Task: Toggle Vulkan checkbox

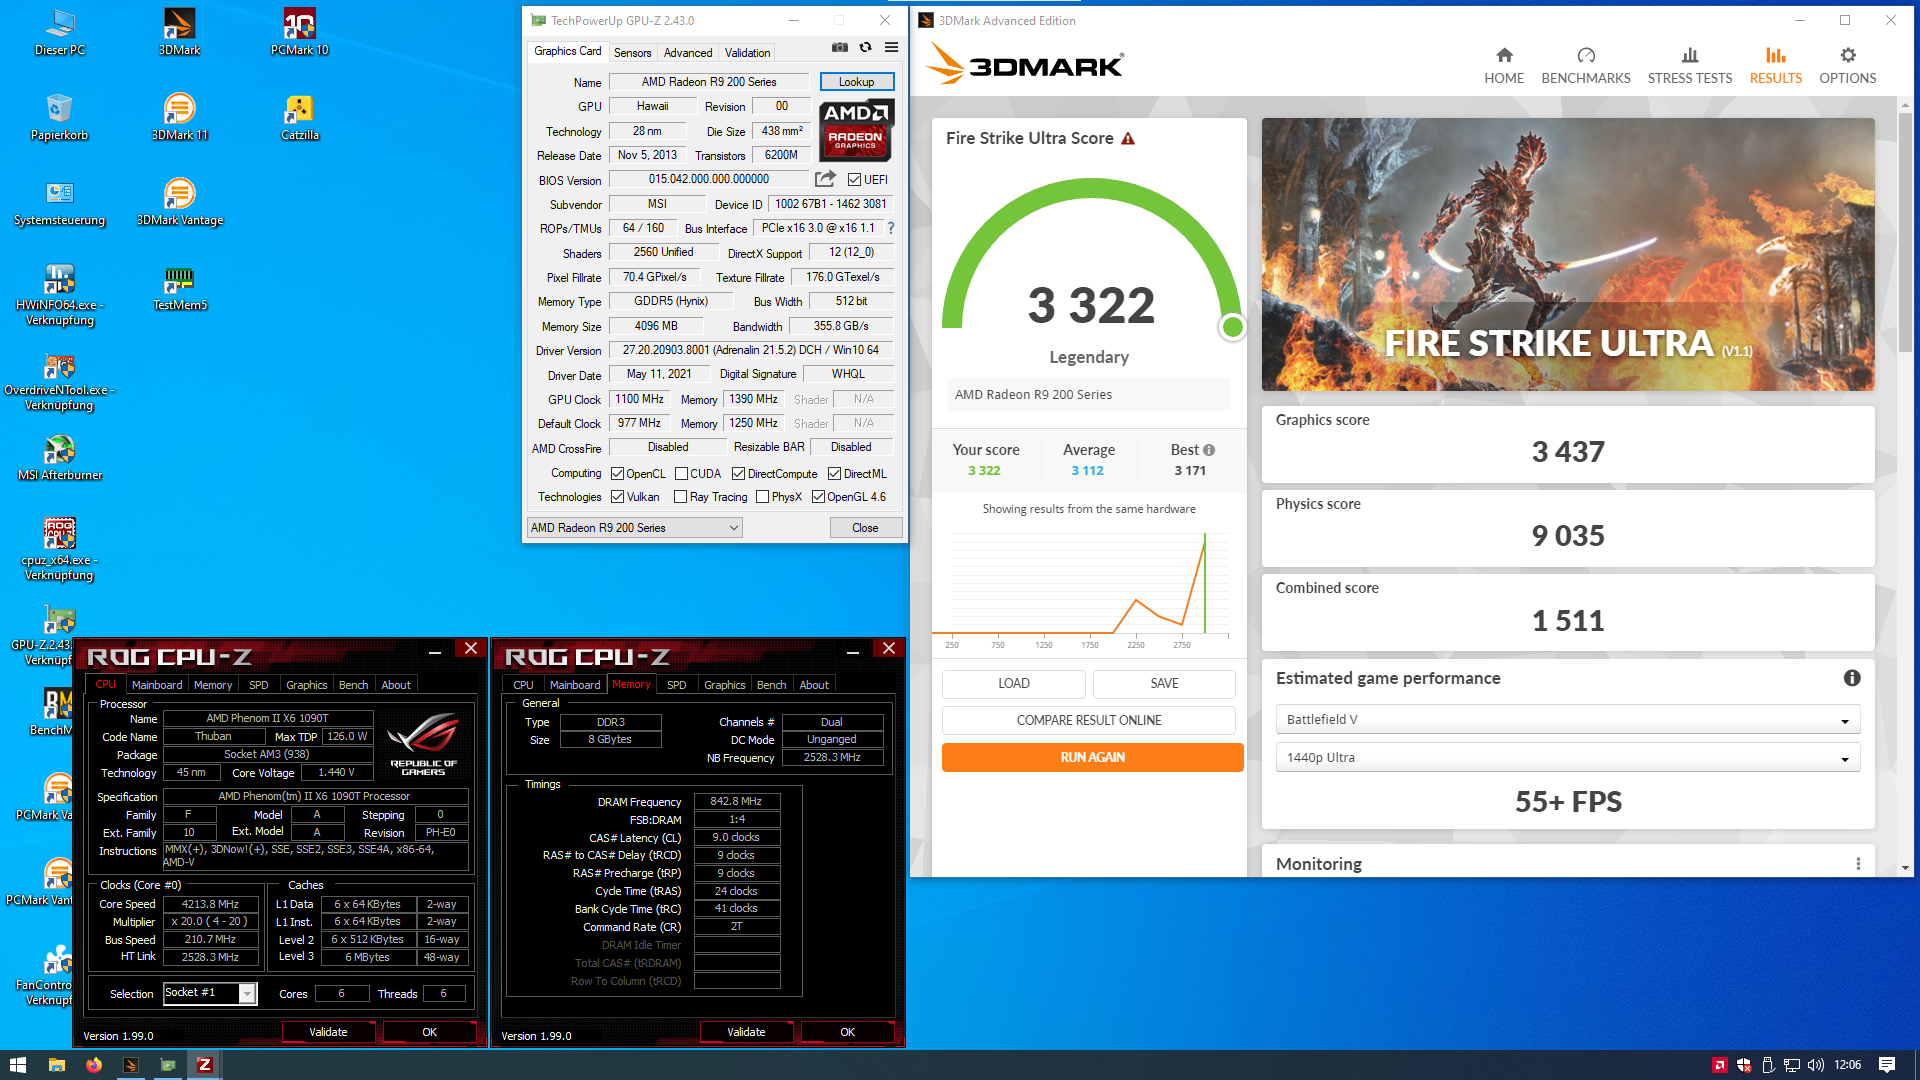Action: 617,497
